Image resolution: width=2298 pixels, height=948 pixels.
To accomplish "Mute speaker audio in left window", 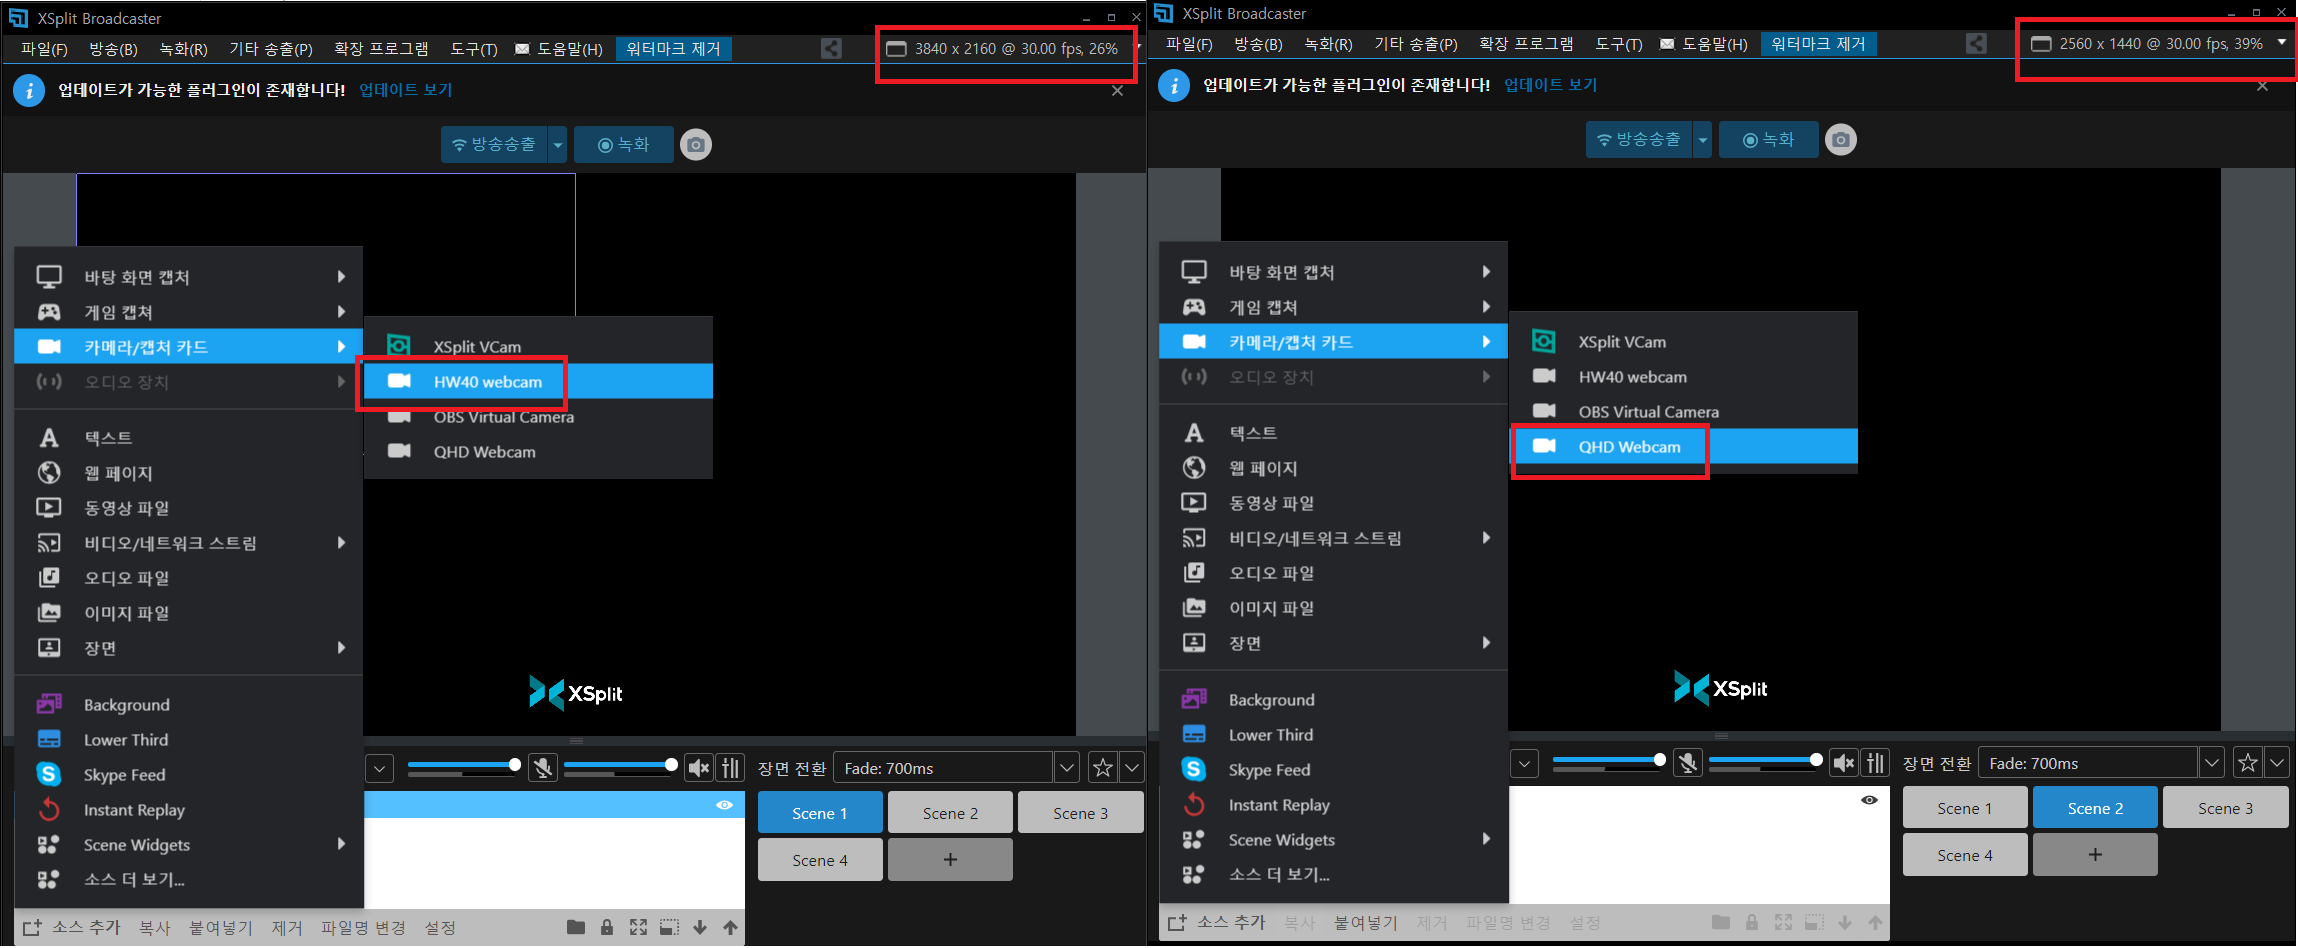I will [x=699, y=768].
